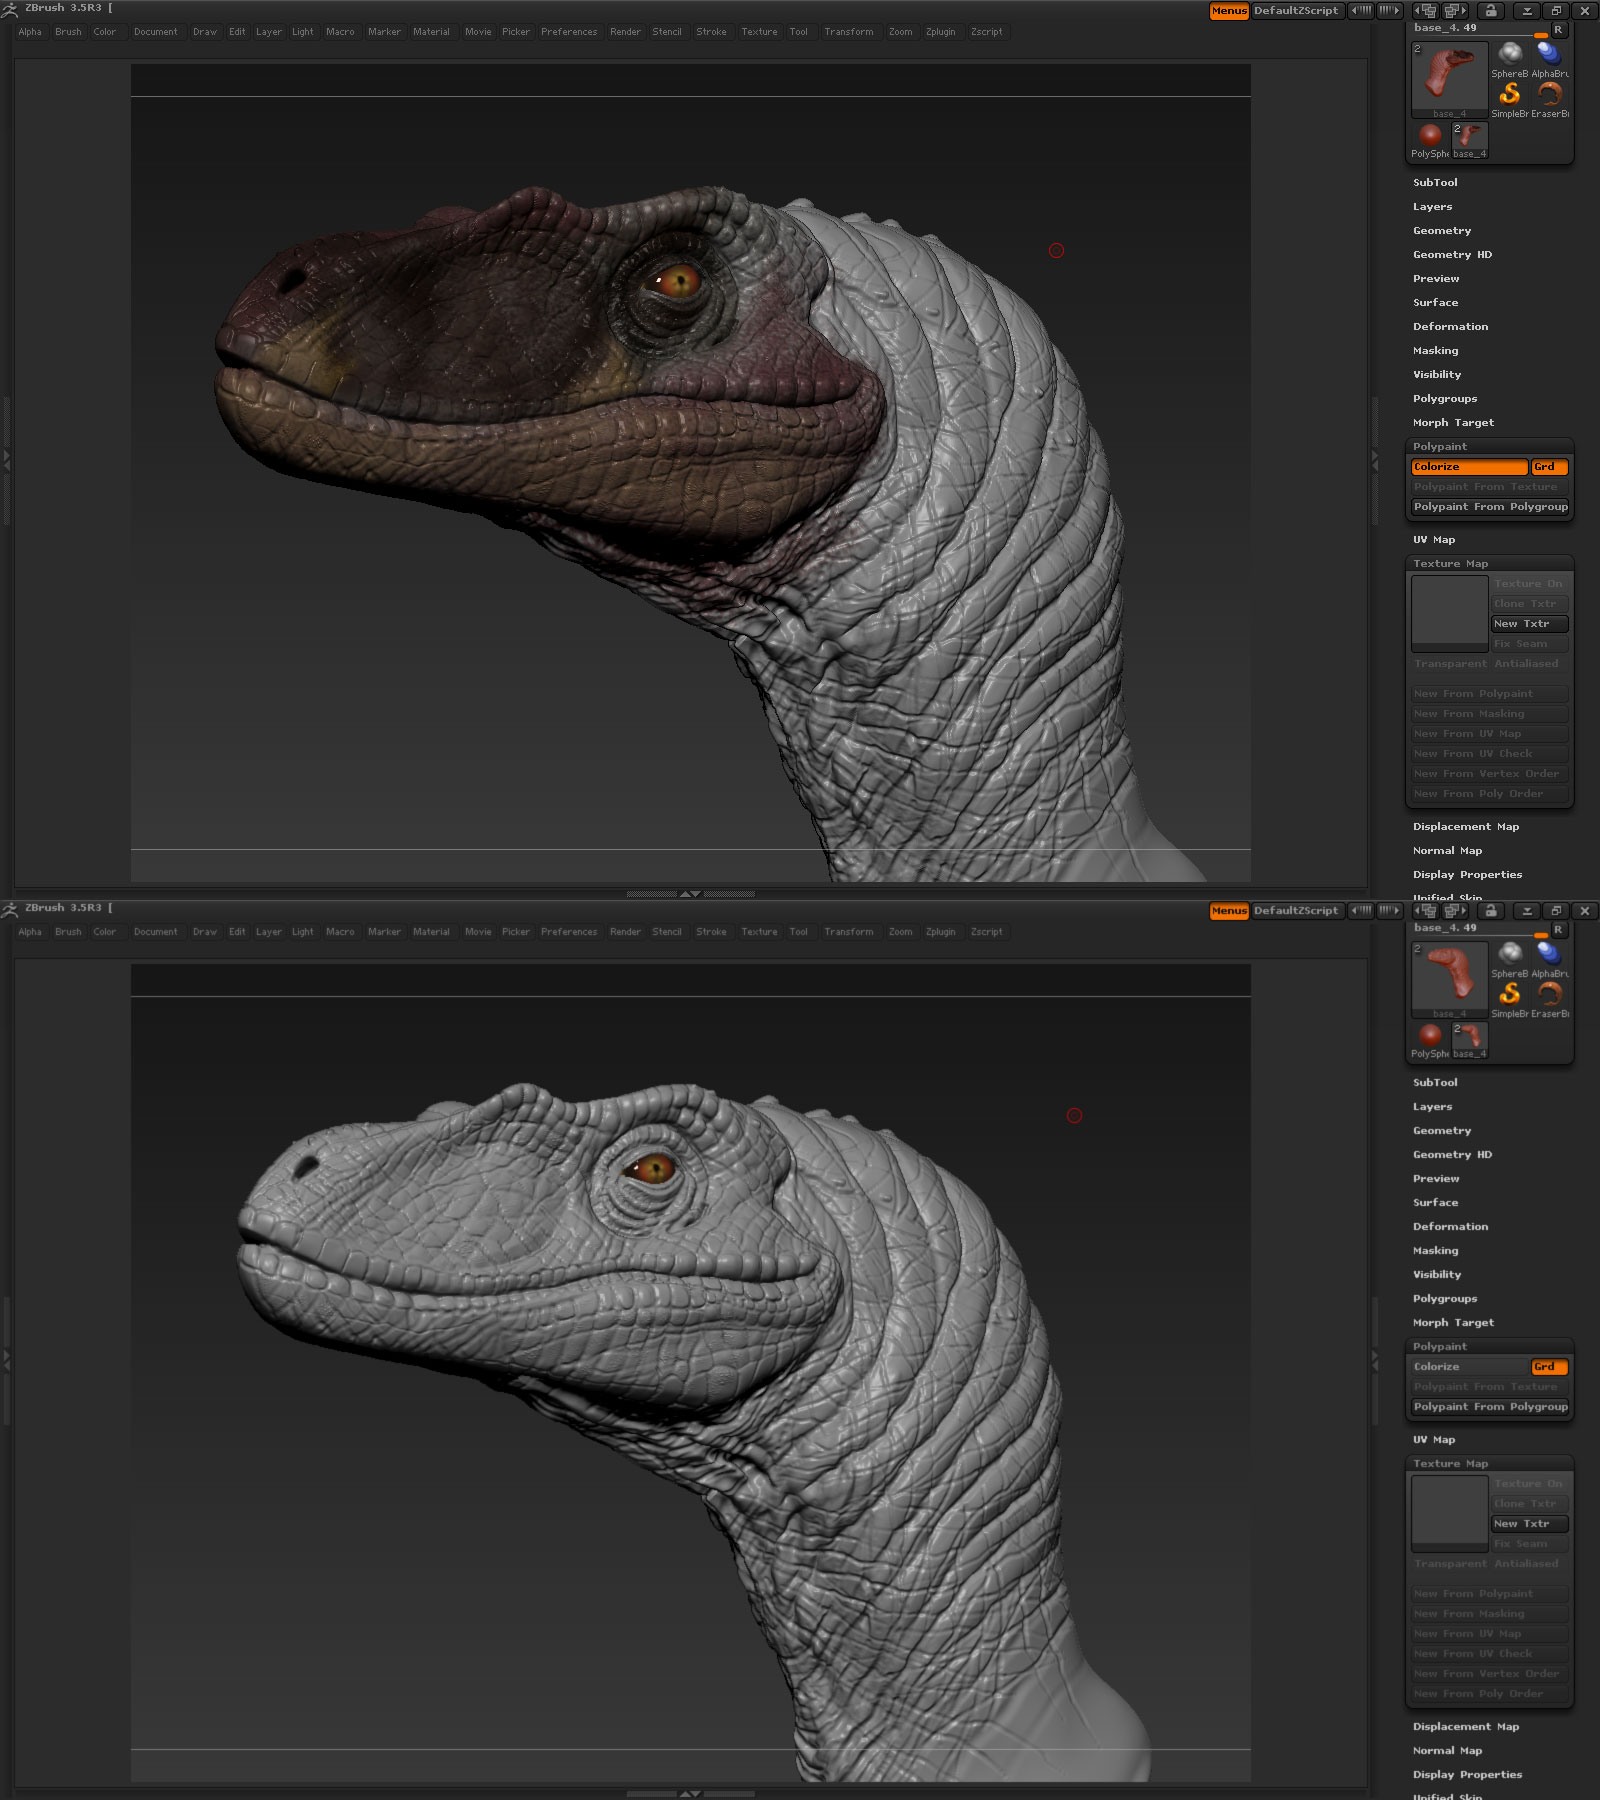Open the Material menu in the bottom window's menu bar
The image size is (1600, 1800).
pyautogui.click(x=431, y=932)
